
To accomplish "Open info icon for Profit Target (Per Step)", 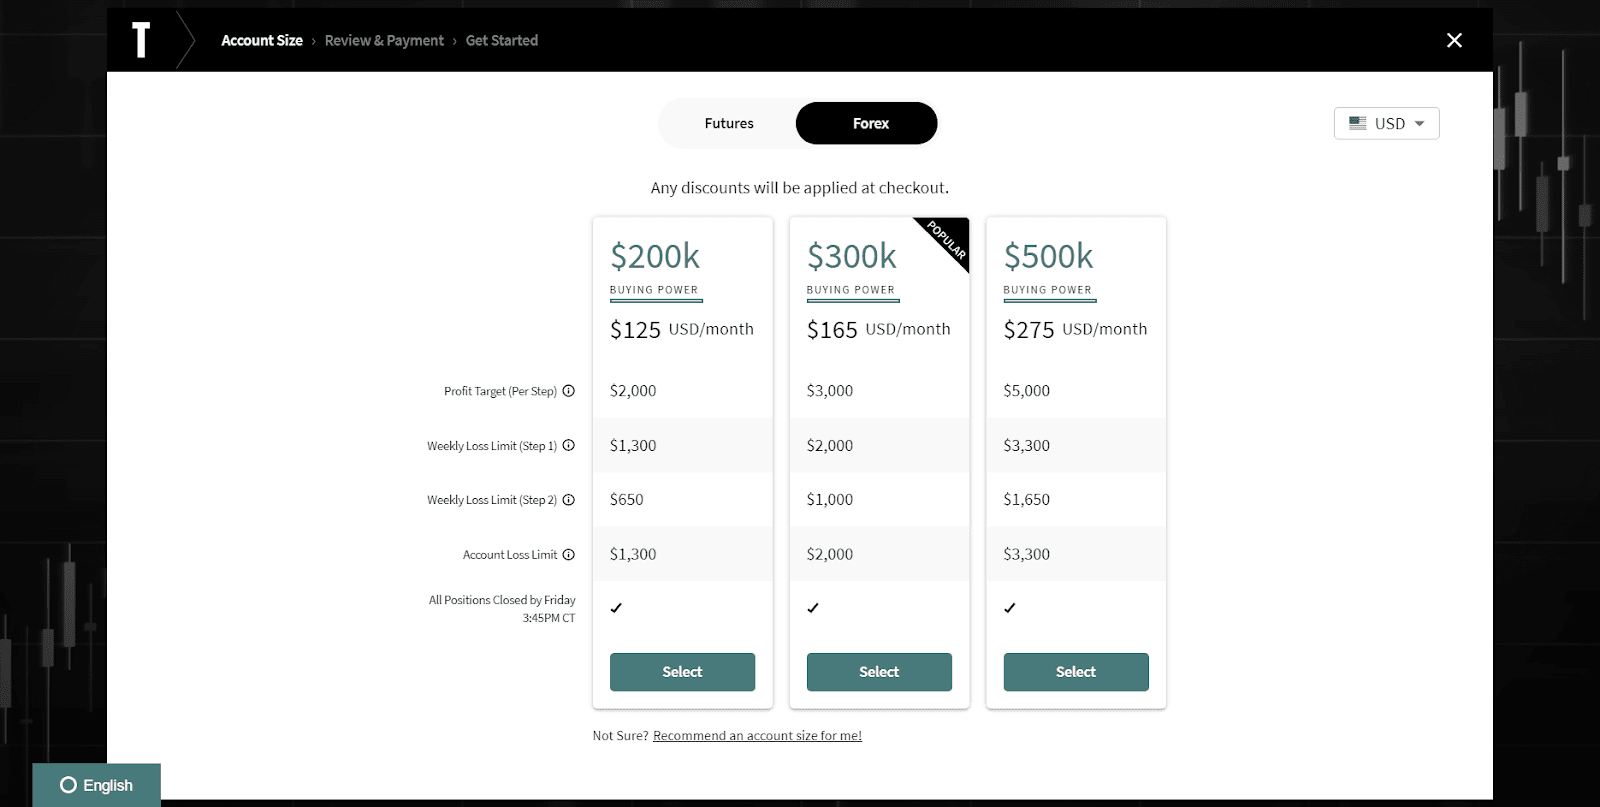I will point(568,391).
